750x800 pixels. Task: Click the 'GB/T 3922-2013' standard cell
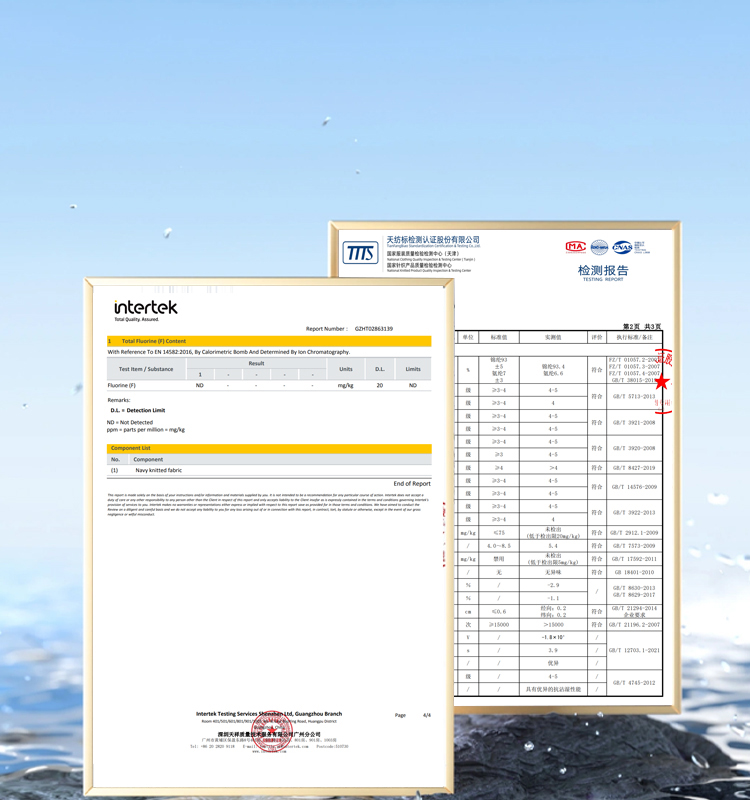click(x=634, y=513)
